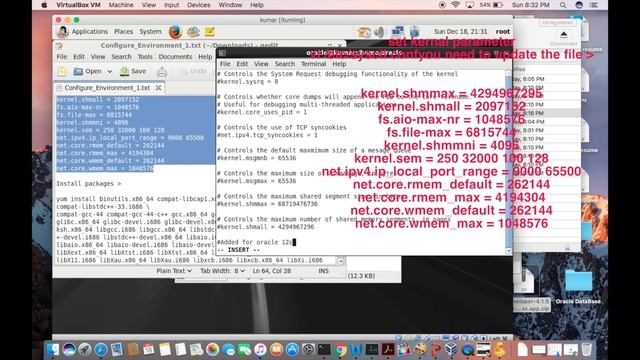Click the '#kernel.sysrq = 0' line in terminal
Viewport: 640px width, 360px height.
pyautogui.click(x=247, y=82)
